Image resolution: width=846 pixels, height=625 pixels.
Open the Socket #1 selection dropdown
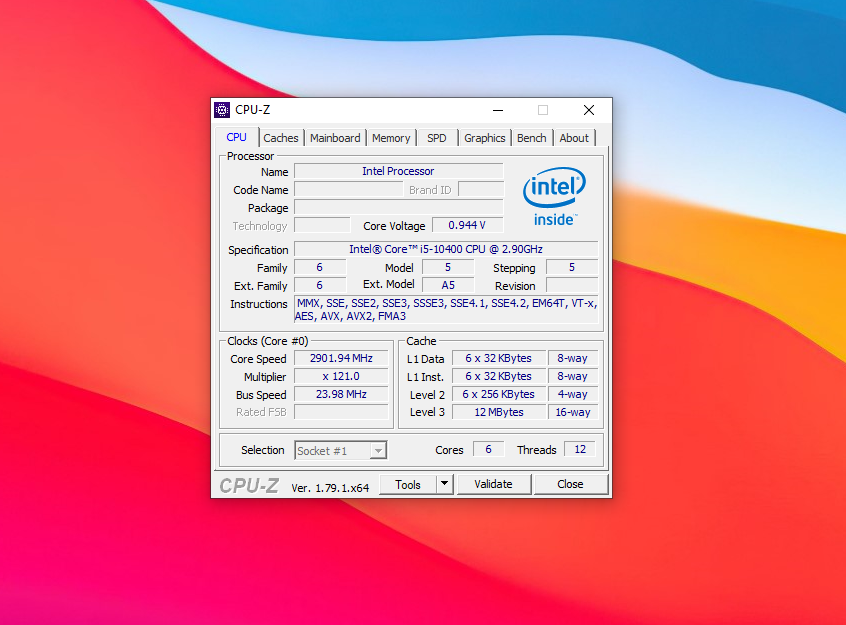coord(340,451)
